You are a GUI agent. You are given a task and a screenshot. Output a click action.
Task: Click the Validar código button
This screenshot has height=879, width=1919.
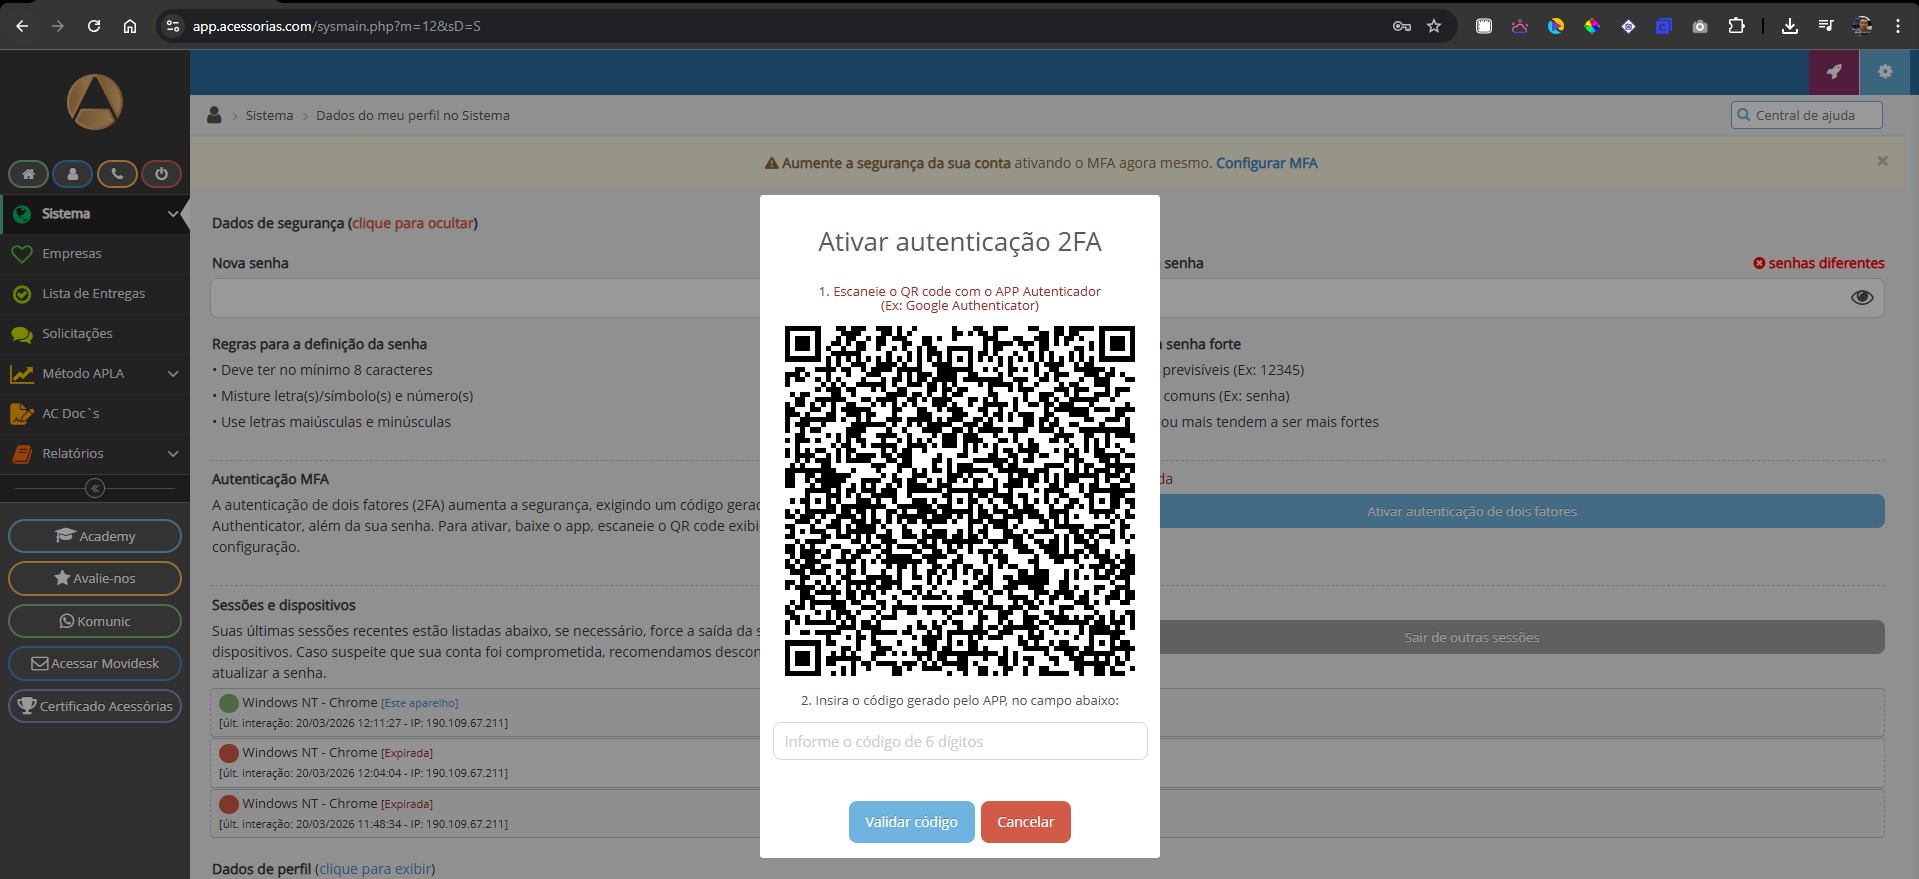click(x=911, y=822)
